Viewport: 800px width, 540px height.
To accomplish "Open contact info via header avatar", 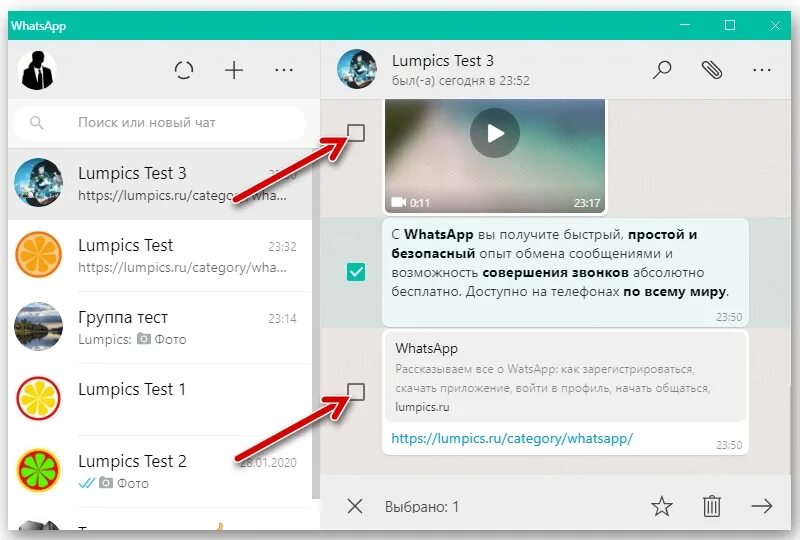I will click(x=357, y=69).
